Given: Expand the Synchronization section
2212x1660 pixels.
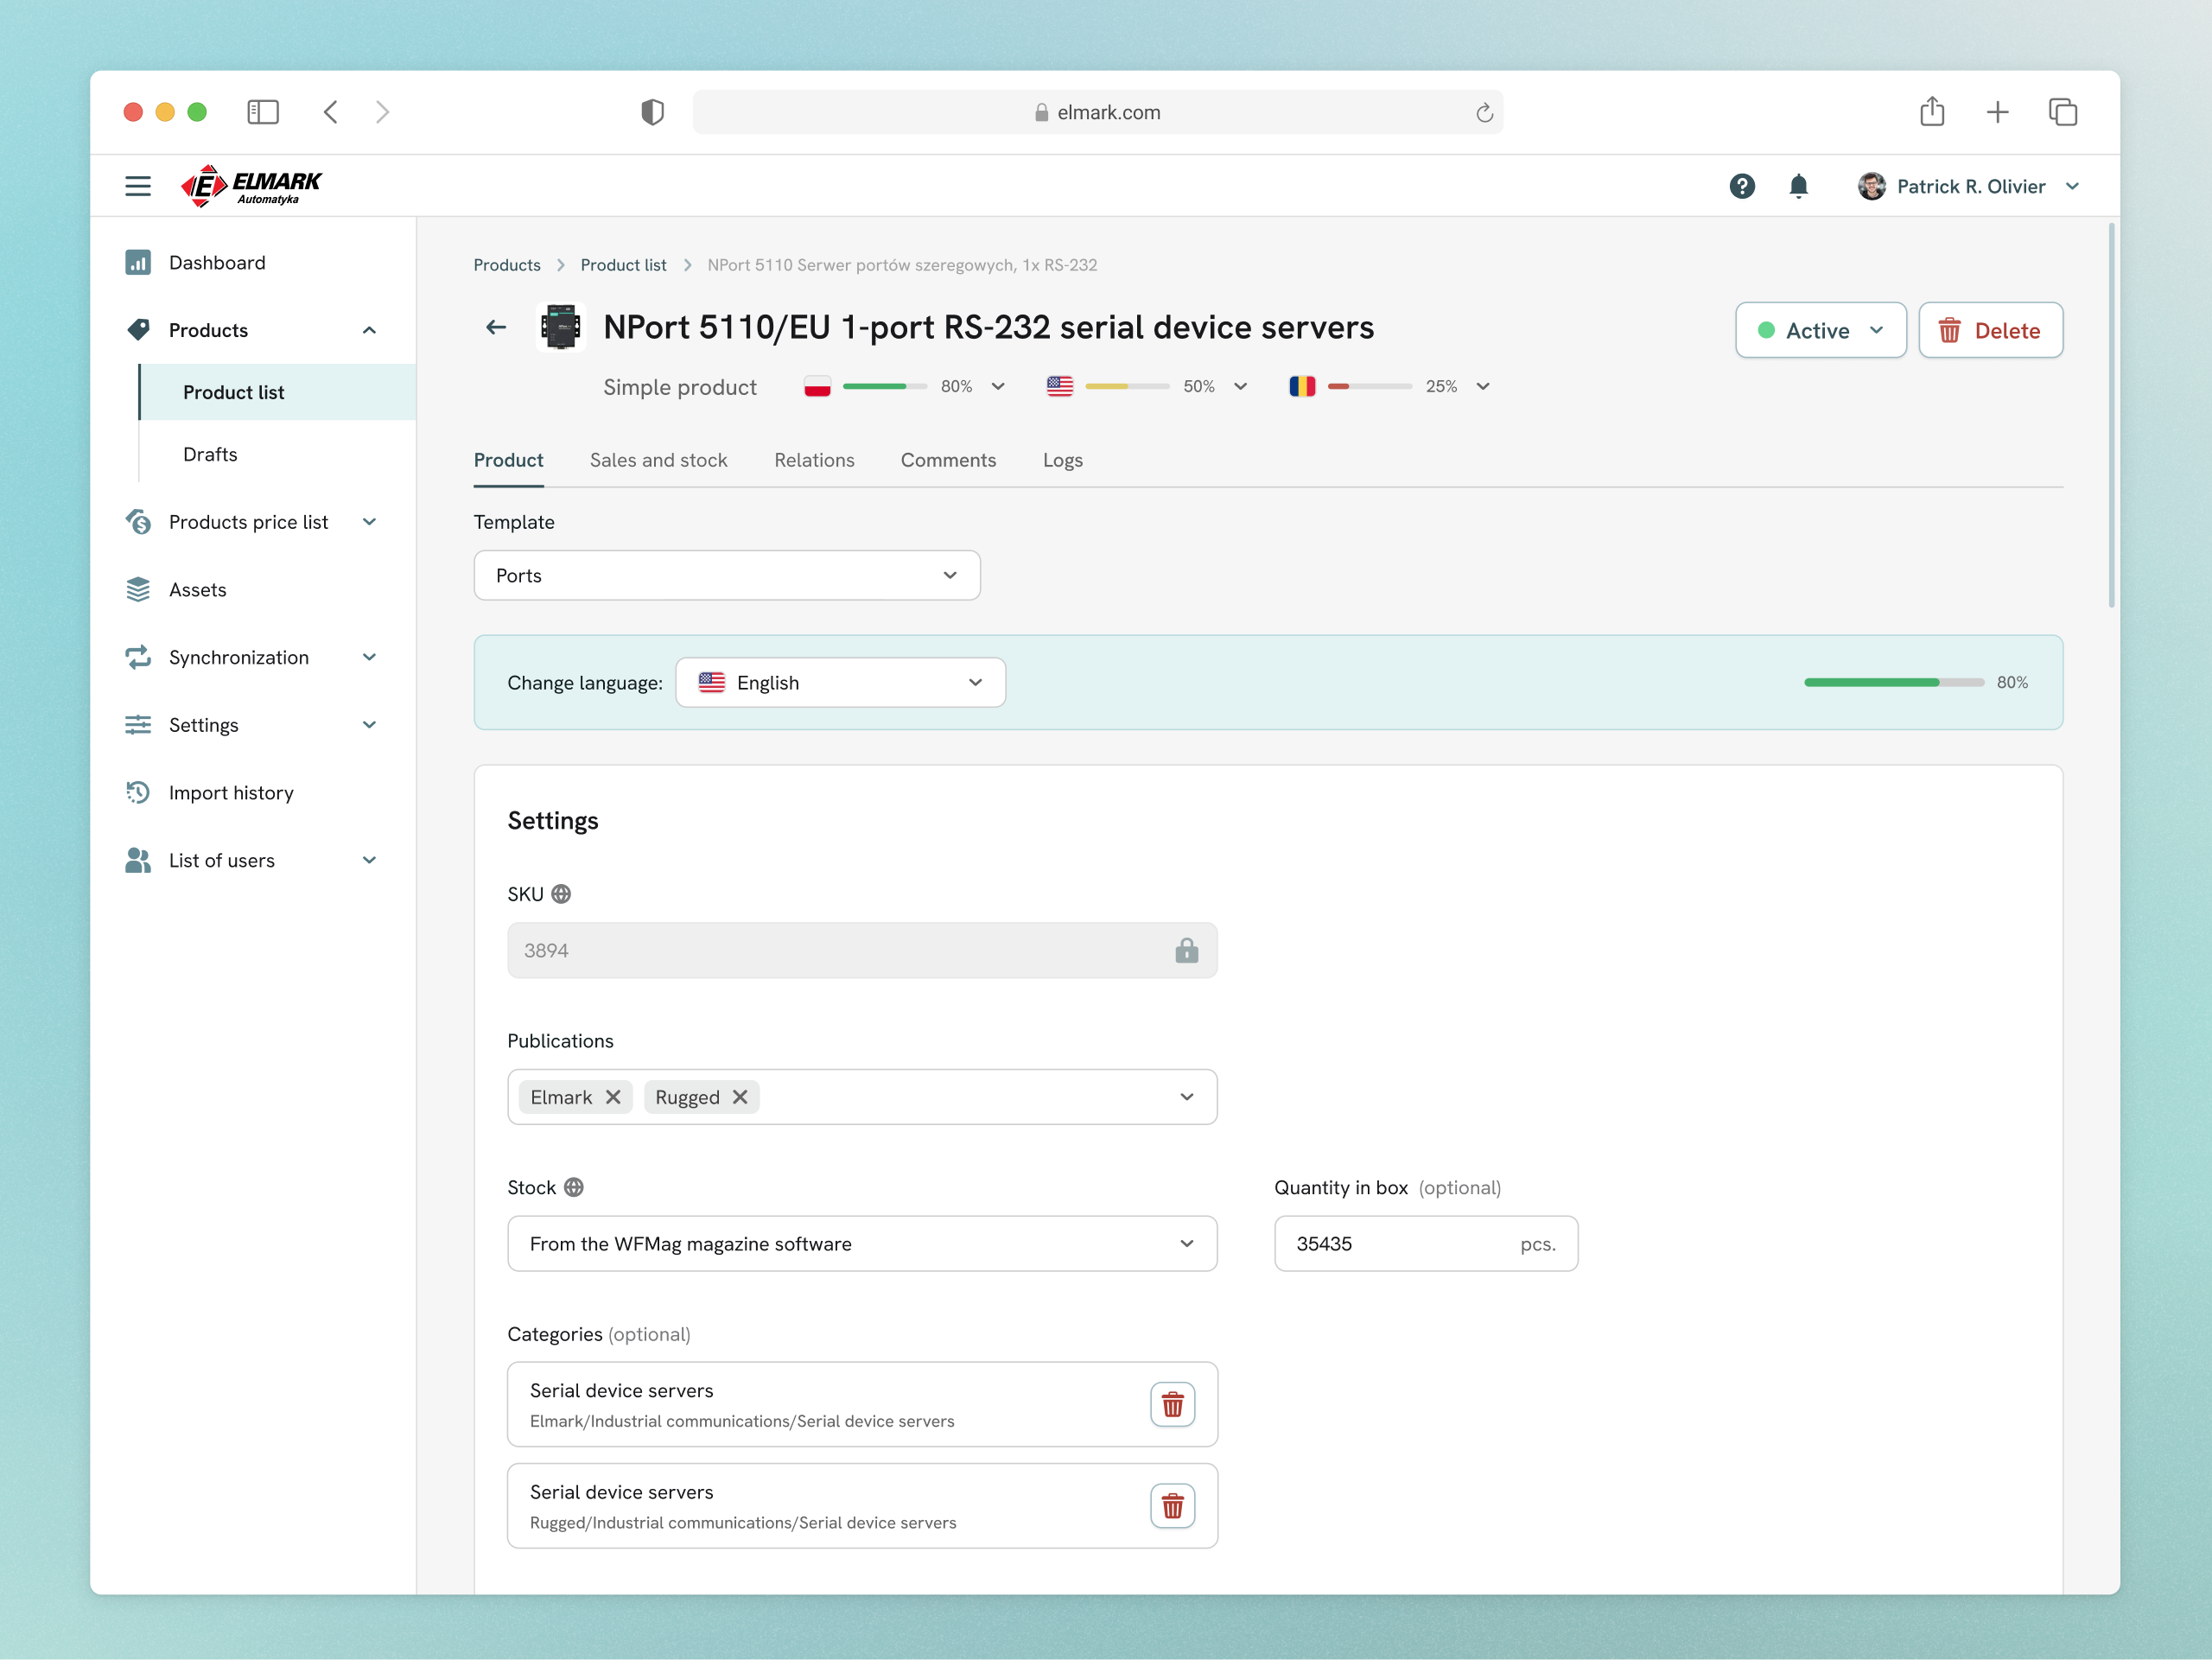Looking at the screenshot, I should coord(369,657).
